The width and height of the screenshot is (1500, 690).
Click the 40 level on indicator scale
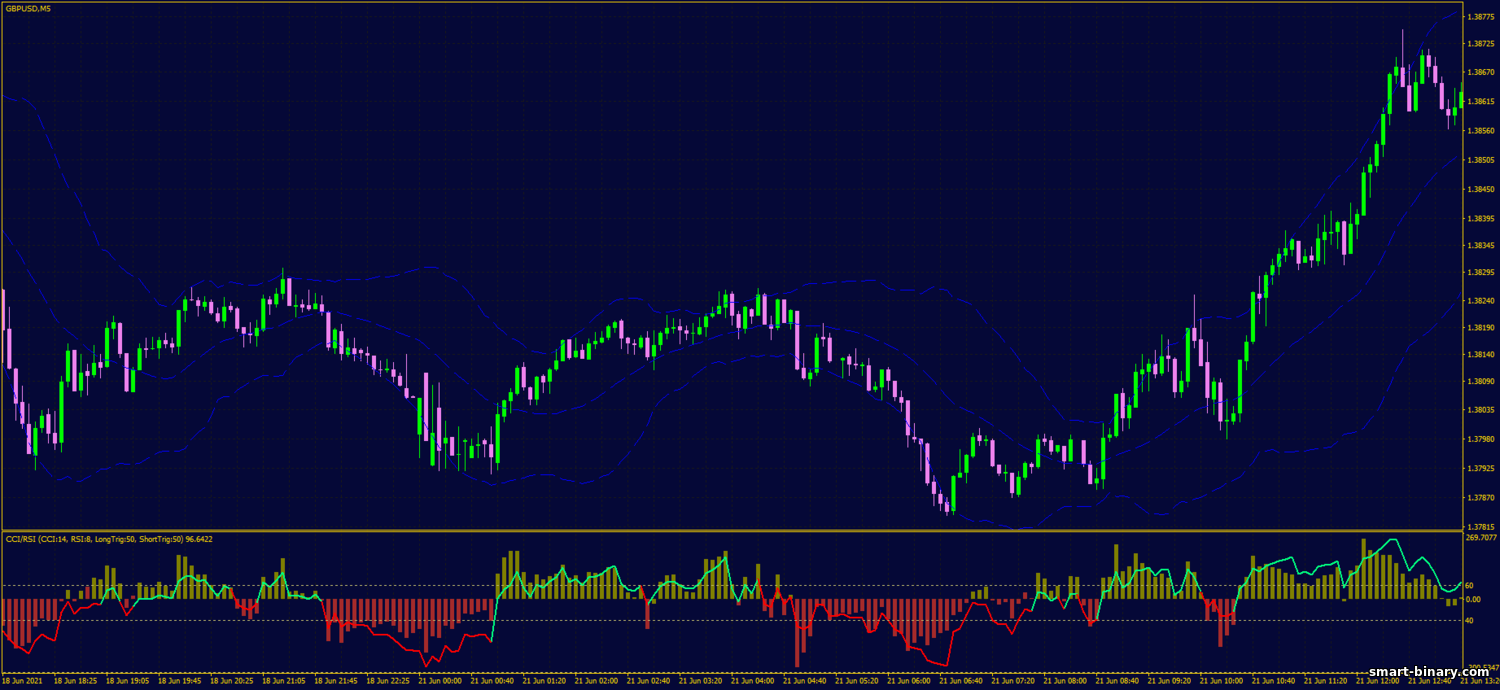click(1469, 620)
